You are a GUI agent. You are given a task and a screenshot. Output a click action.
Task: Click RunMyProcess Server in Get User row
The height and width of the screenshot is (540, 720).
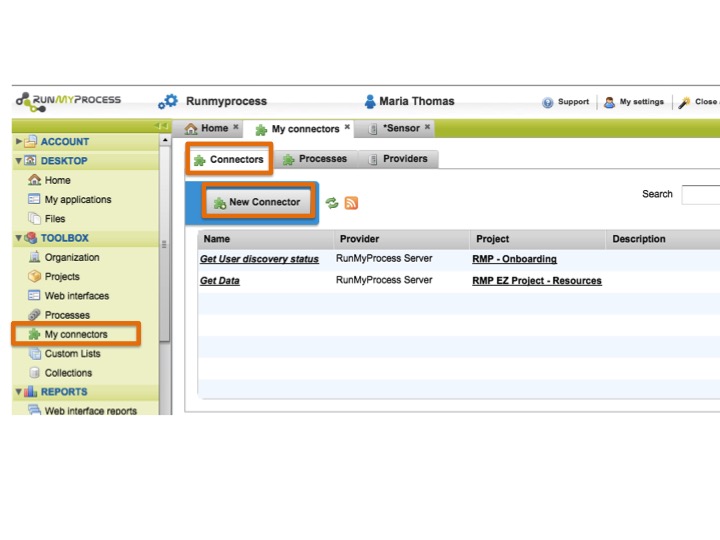(384, 258)
